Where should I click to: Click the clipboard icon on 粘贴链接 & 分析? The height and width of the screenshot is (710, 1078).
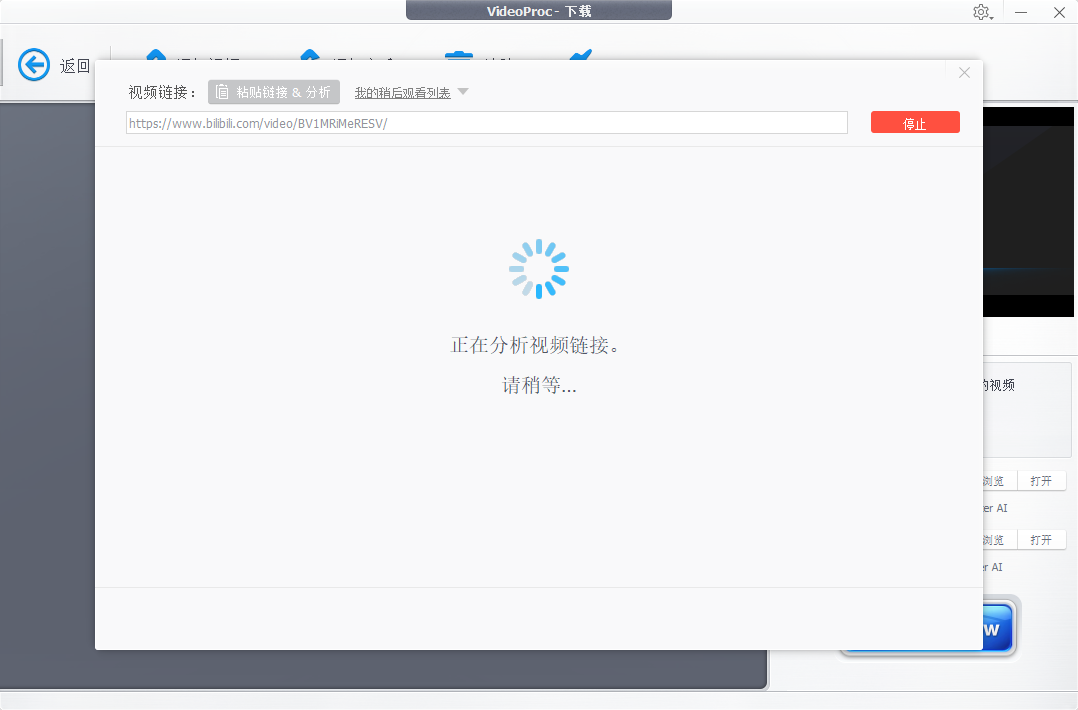[221, 91]
